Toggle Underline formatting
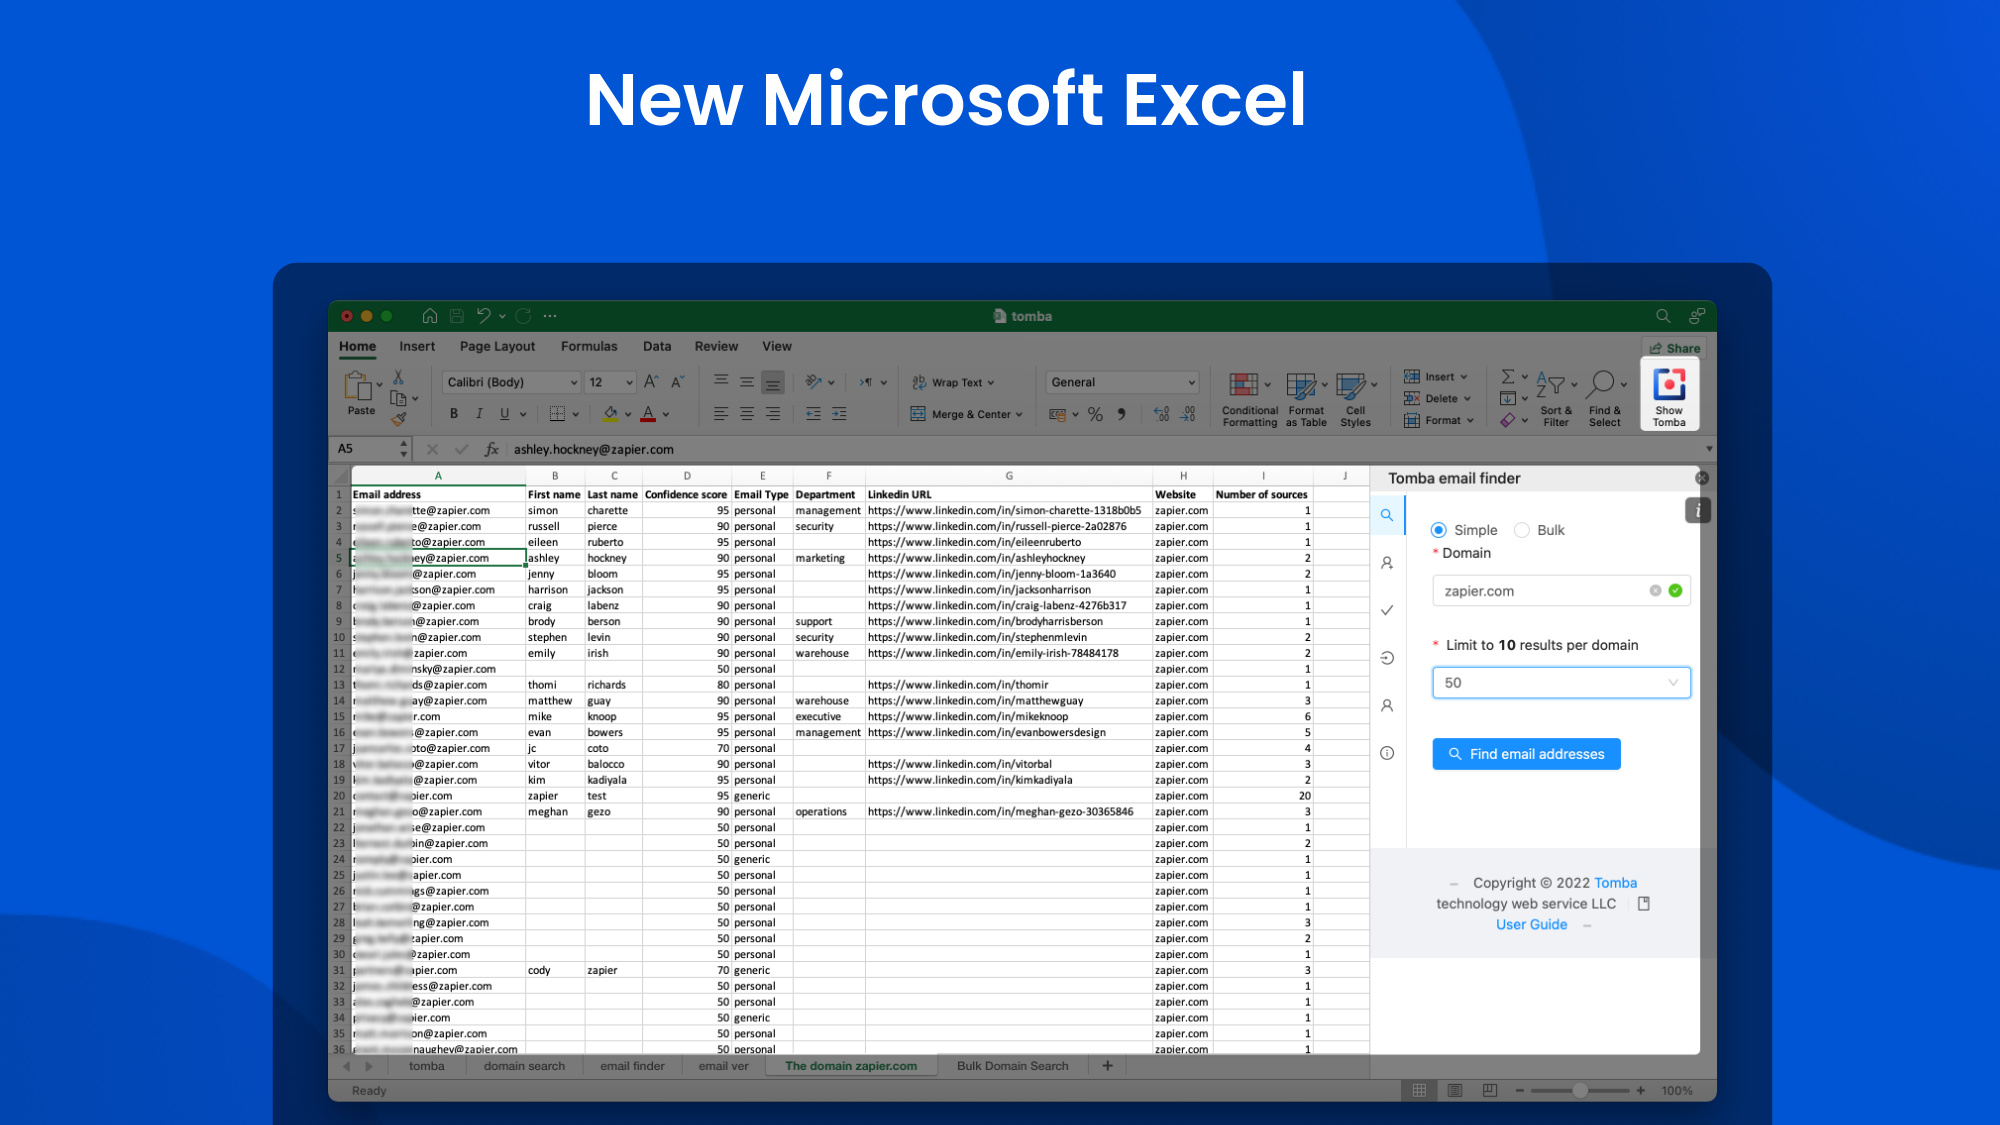The image size is (2000, 1125). (x=504, y=414)
